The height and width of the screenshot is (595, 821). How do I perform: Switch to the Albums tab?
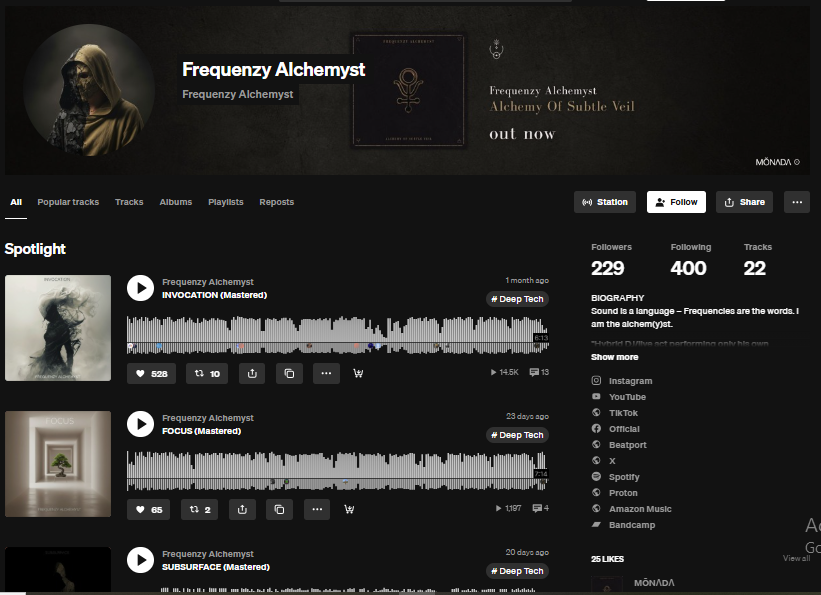point(175,202)
